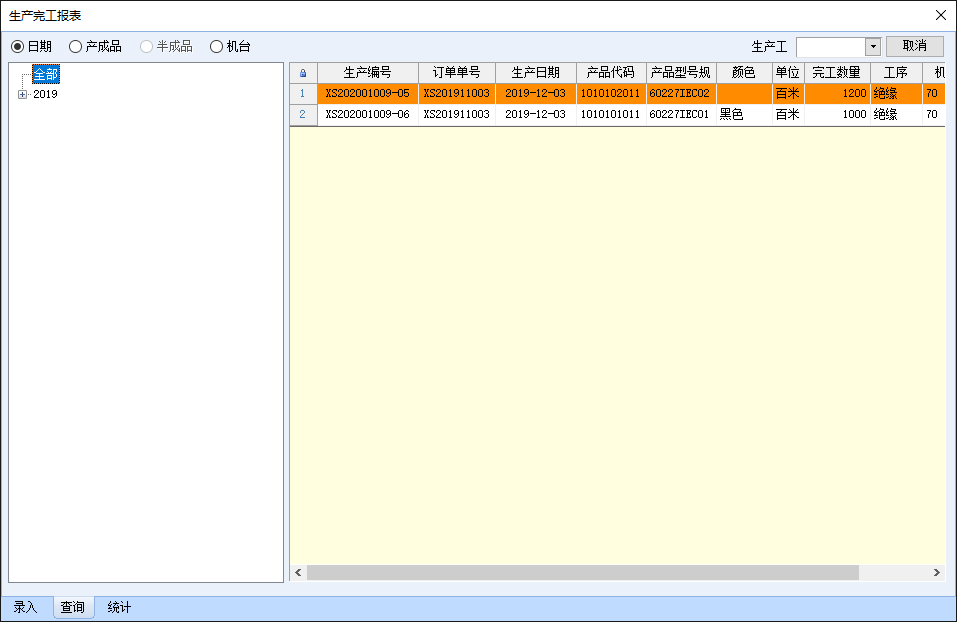Open the 生产工 dropdown arrow
This screenshot has height=622, width=957.
(872, 46)
